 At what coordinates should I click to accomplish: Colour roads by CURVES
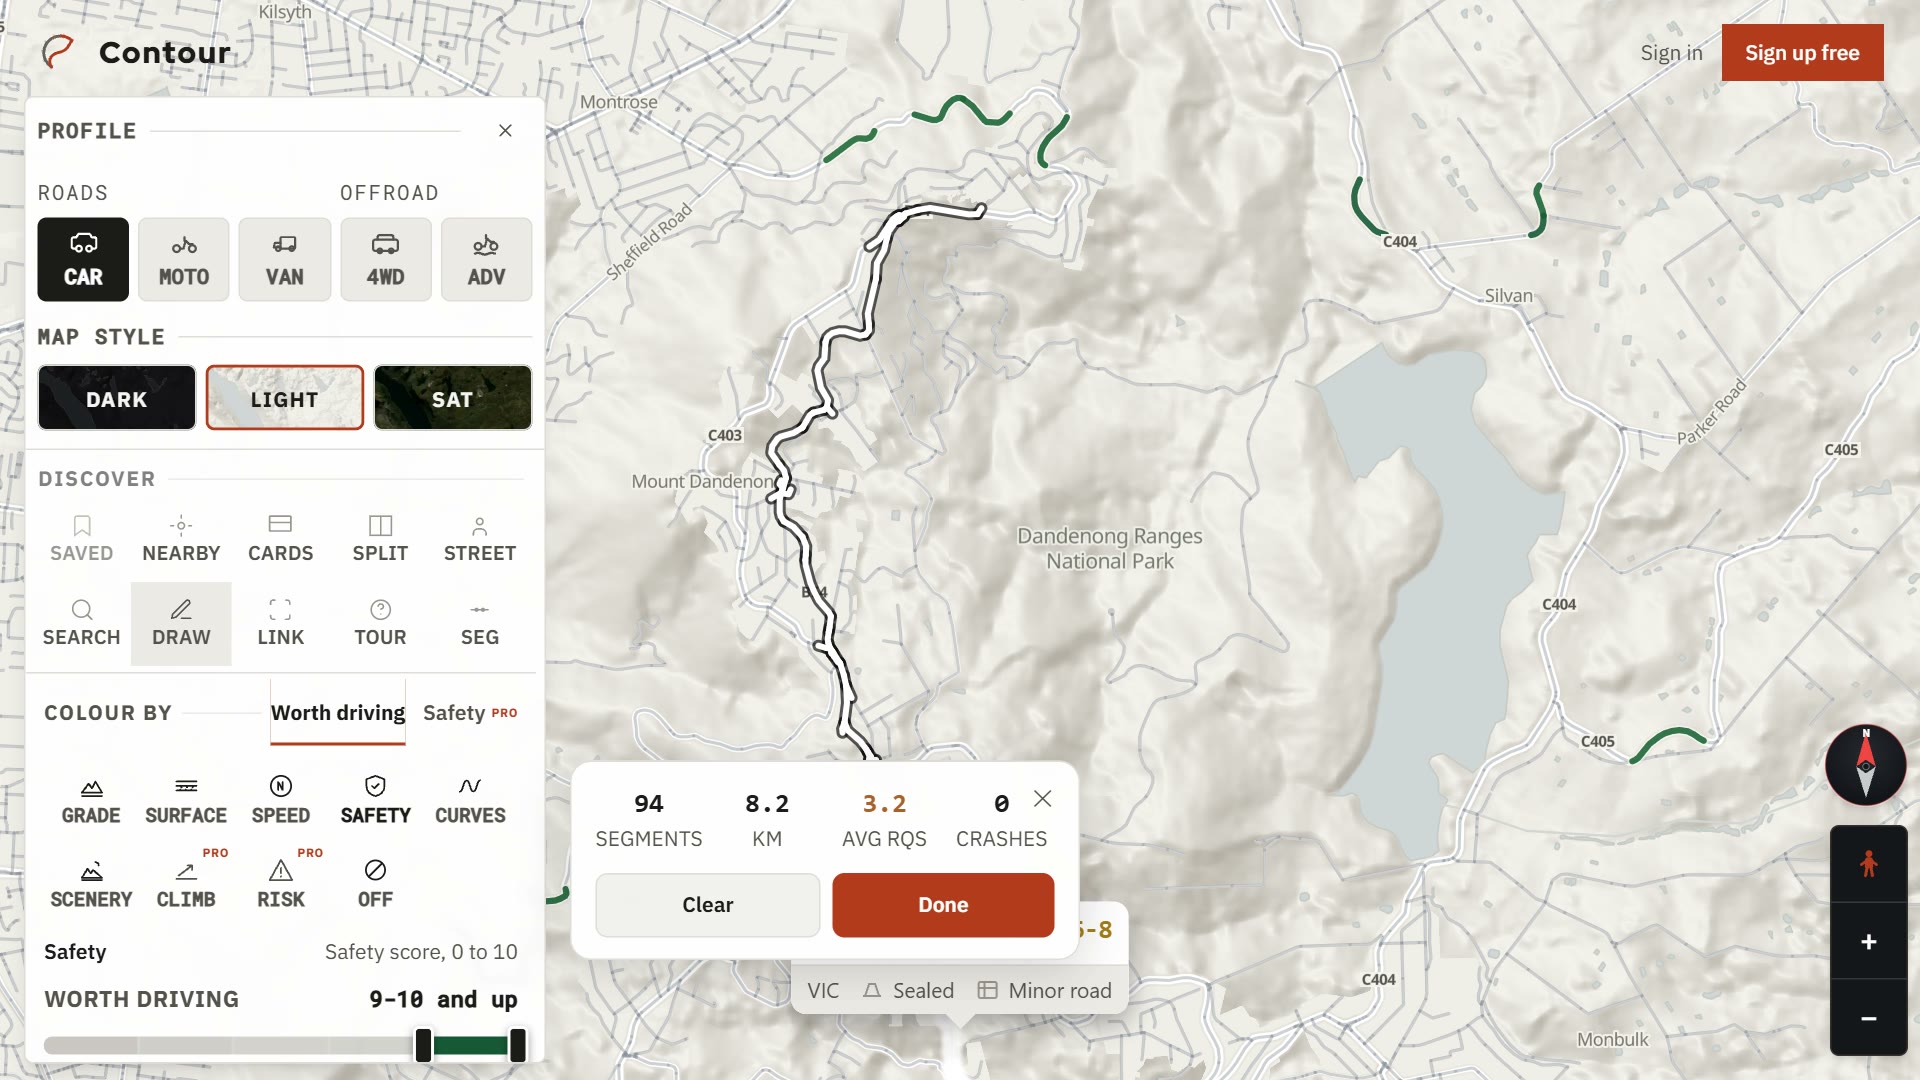(x=470, y=802)
